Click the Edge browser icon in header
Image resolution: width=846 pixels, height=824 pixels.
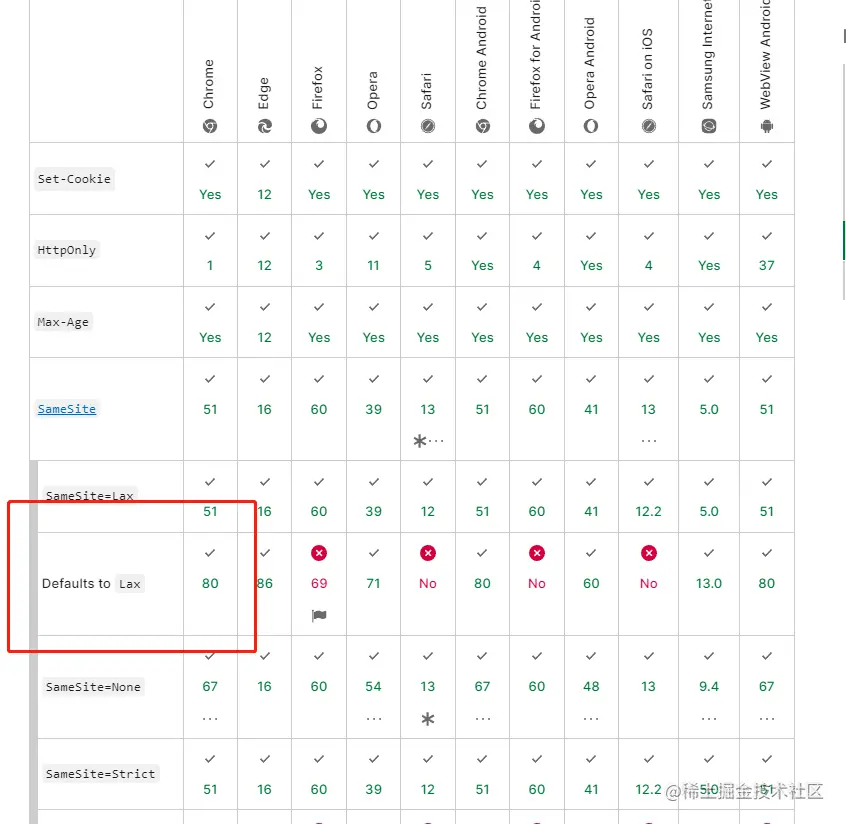[x=264, y=127]
